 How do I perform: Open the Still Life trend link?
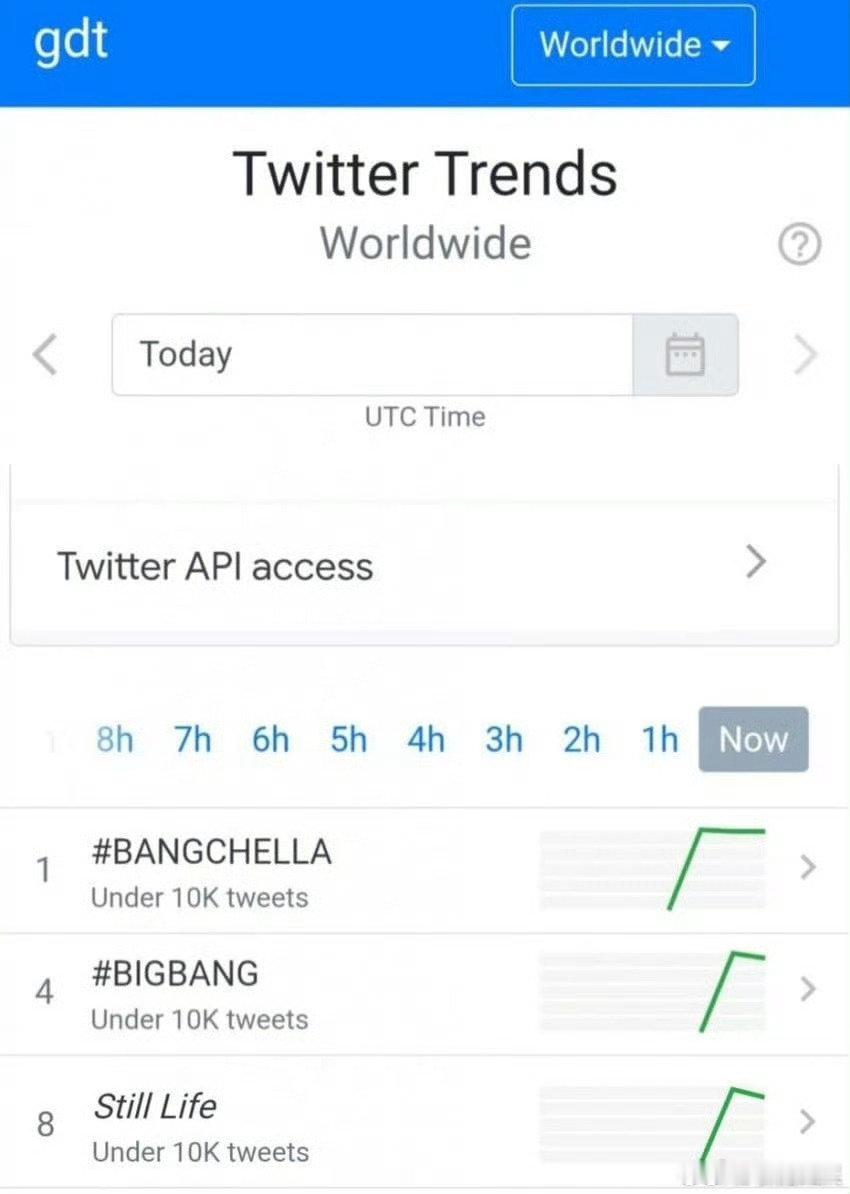(155, 1106)
